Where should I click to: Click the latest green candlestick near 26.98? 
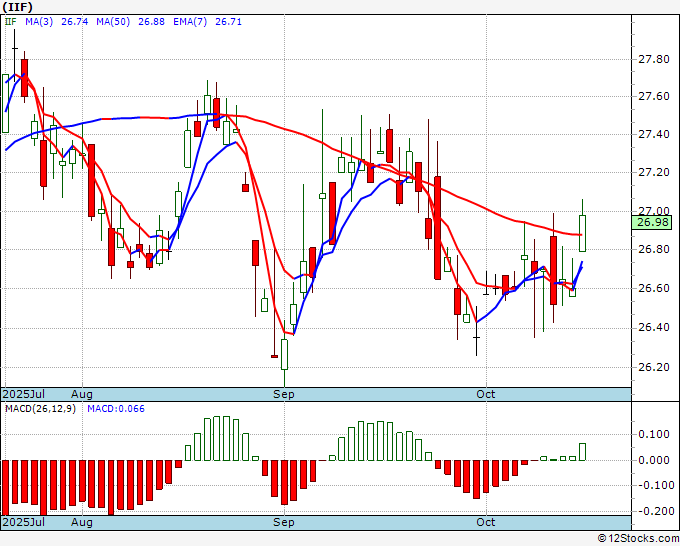[582, 233]
